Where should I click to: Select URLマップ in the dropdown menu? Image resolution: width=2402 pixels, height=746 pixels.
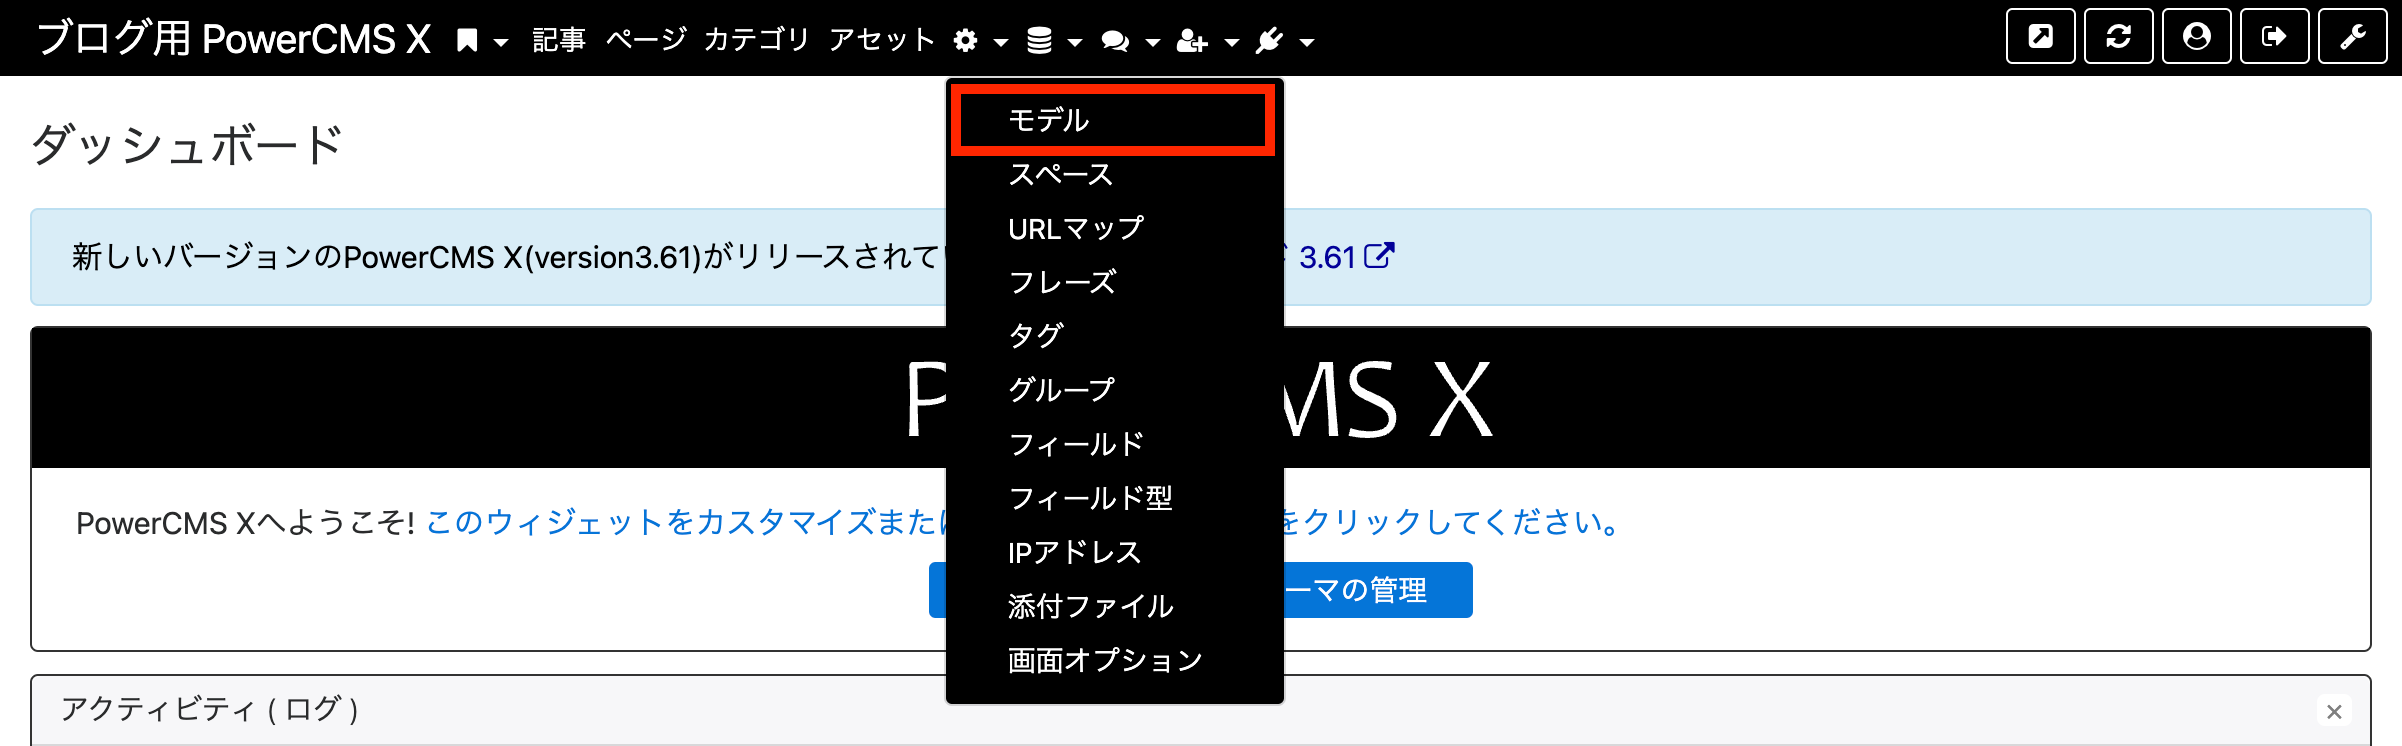pos(1115,228)
